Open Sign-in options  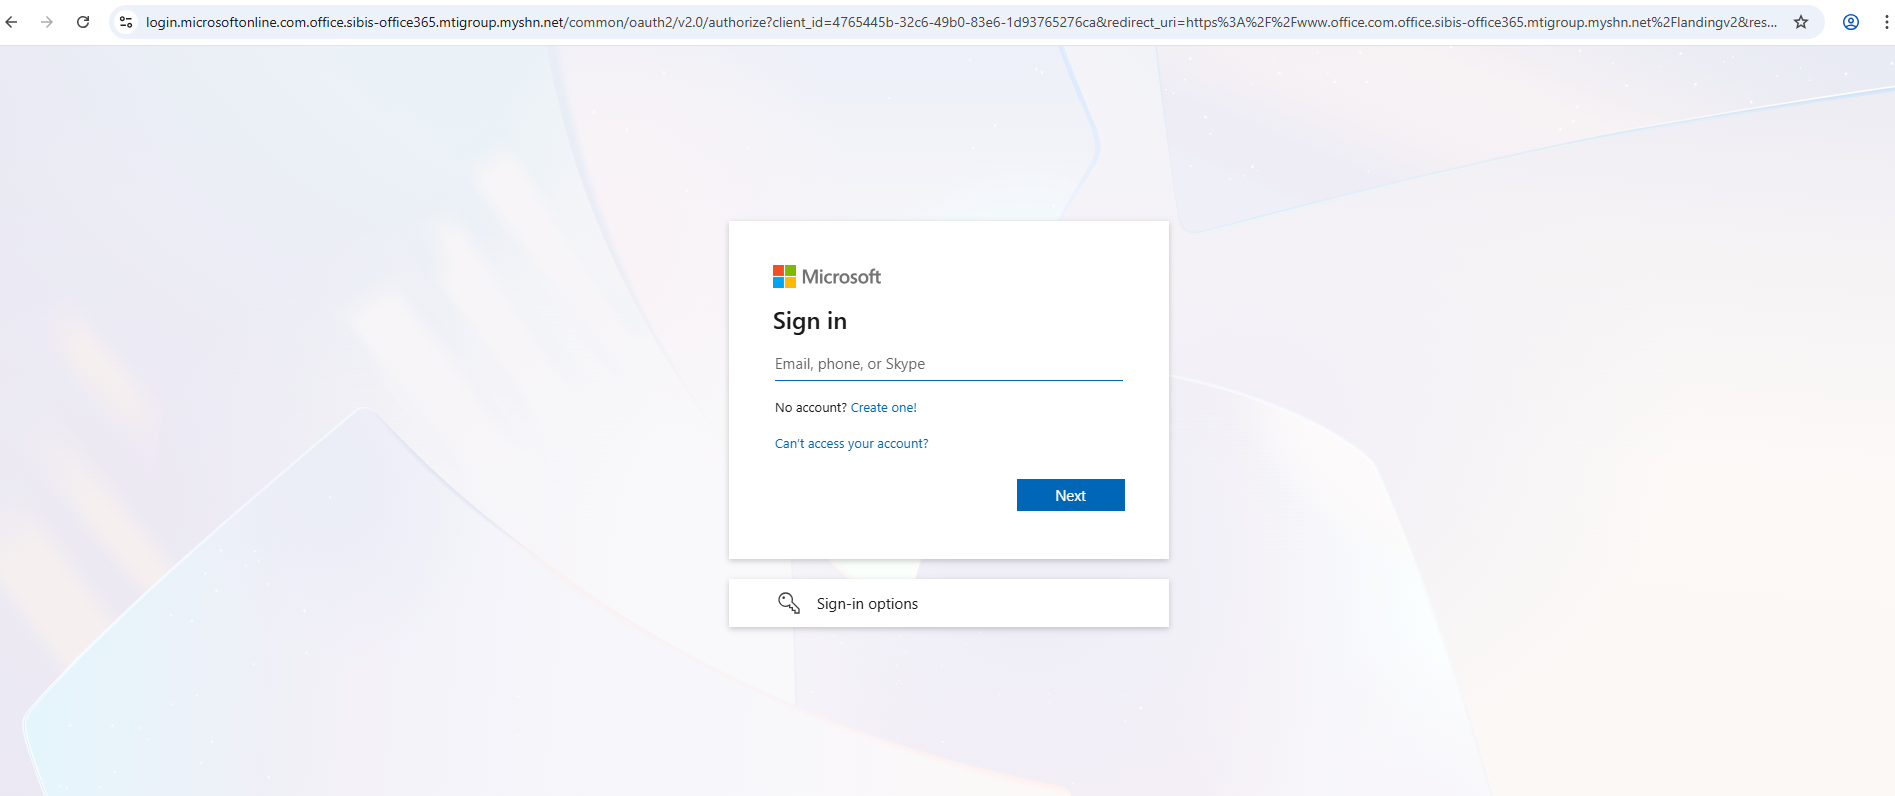[949, 603]
